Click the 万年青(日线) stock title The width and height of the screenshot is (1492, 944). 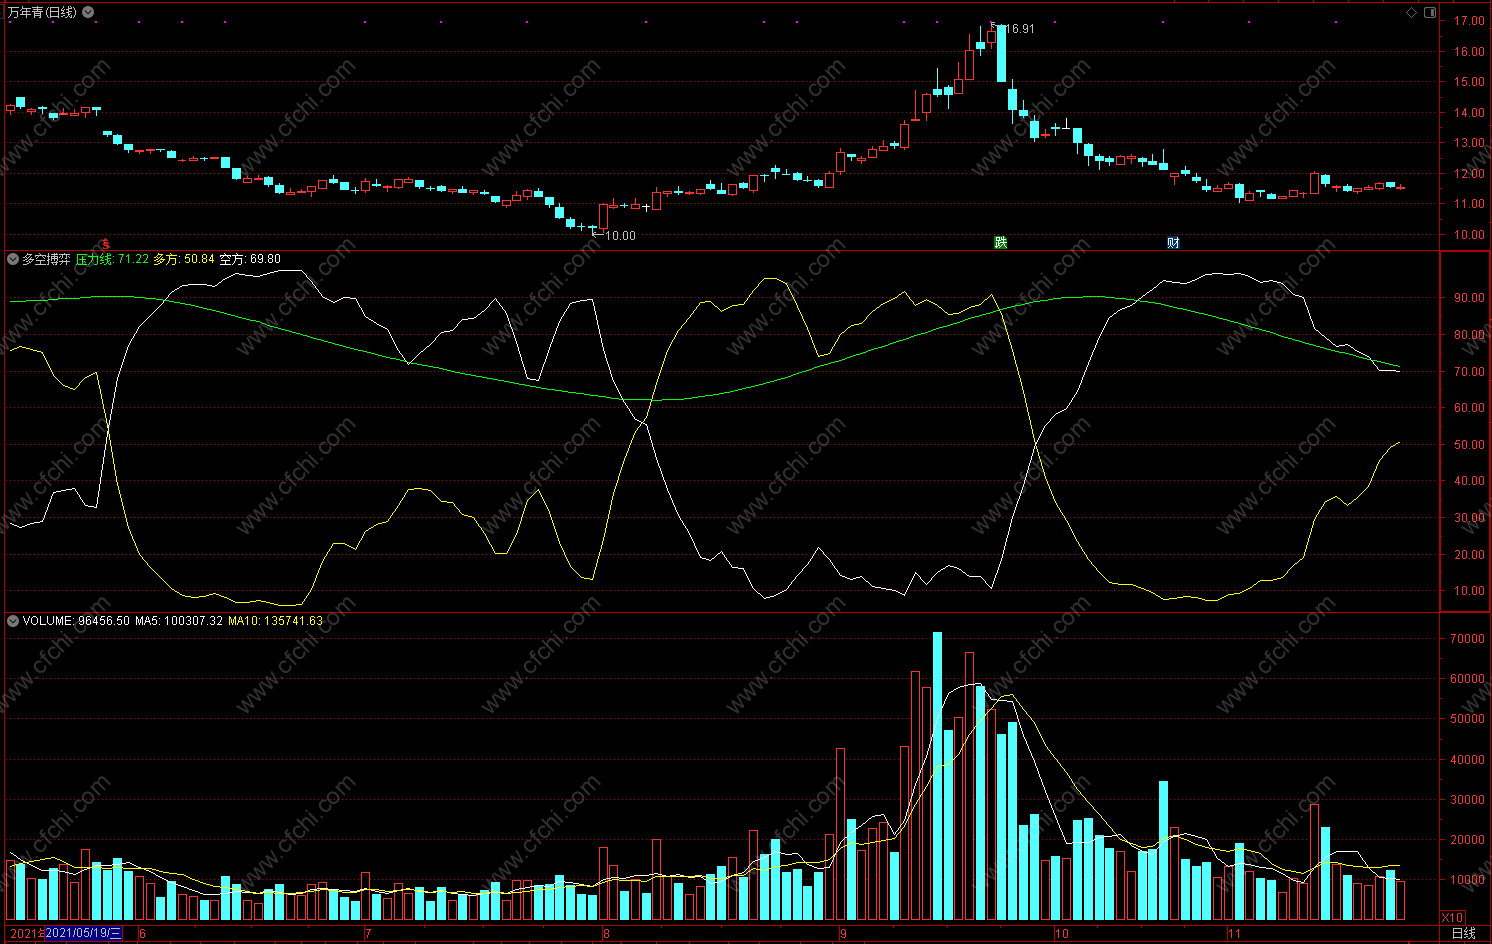(x=42, y=12)
